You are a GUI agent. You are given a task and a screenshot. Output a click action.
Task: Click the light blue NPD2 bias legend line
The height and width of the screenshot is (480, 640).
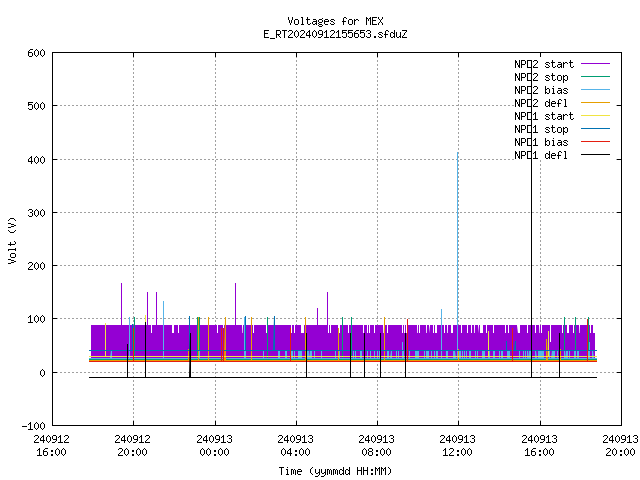click(x=595, y=90)
